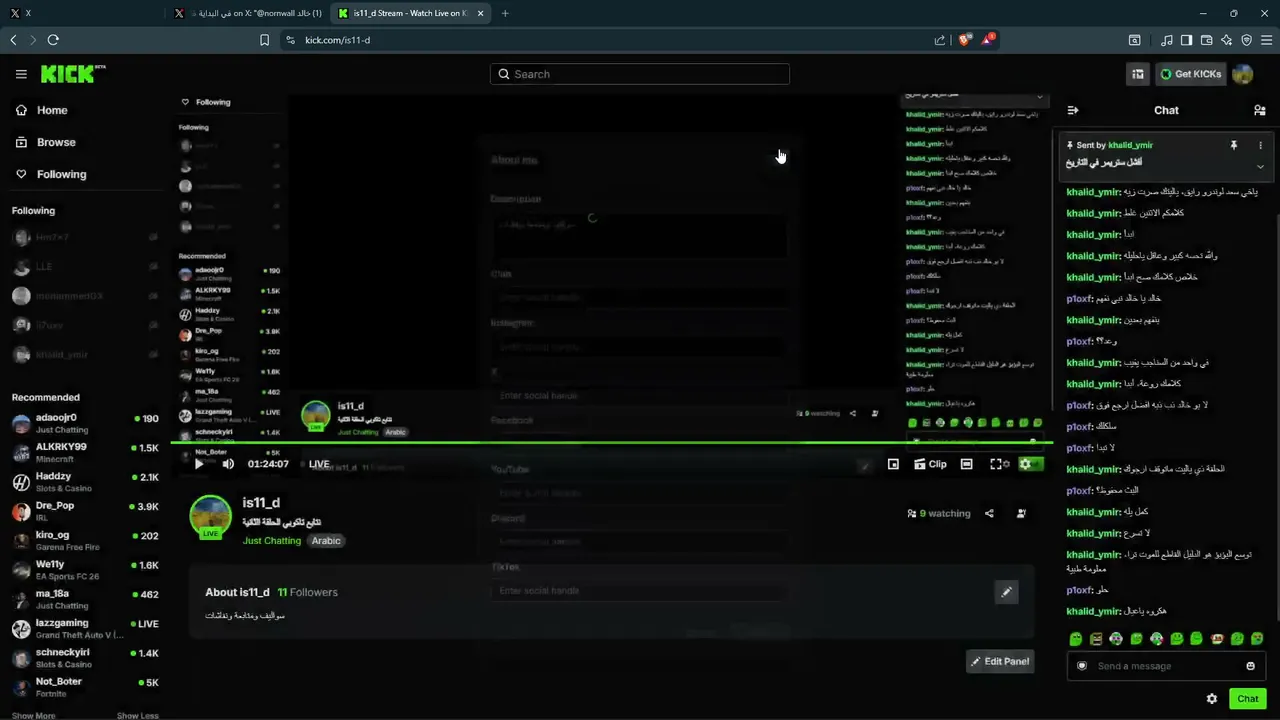Click the address bar URL kick.com/is11-d

pyautogui.click(x=337, y=40)
